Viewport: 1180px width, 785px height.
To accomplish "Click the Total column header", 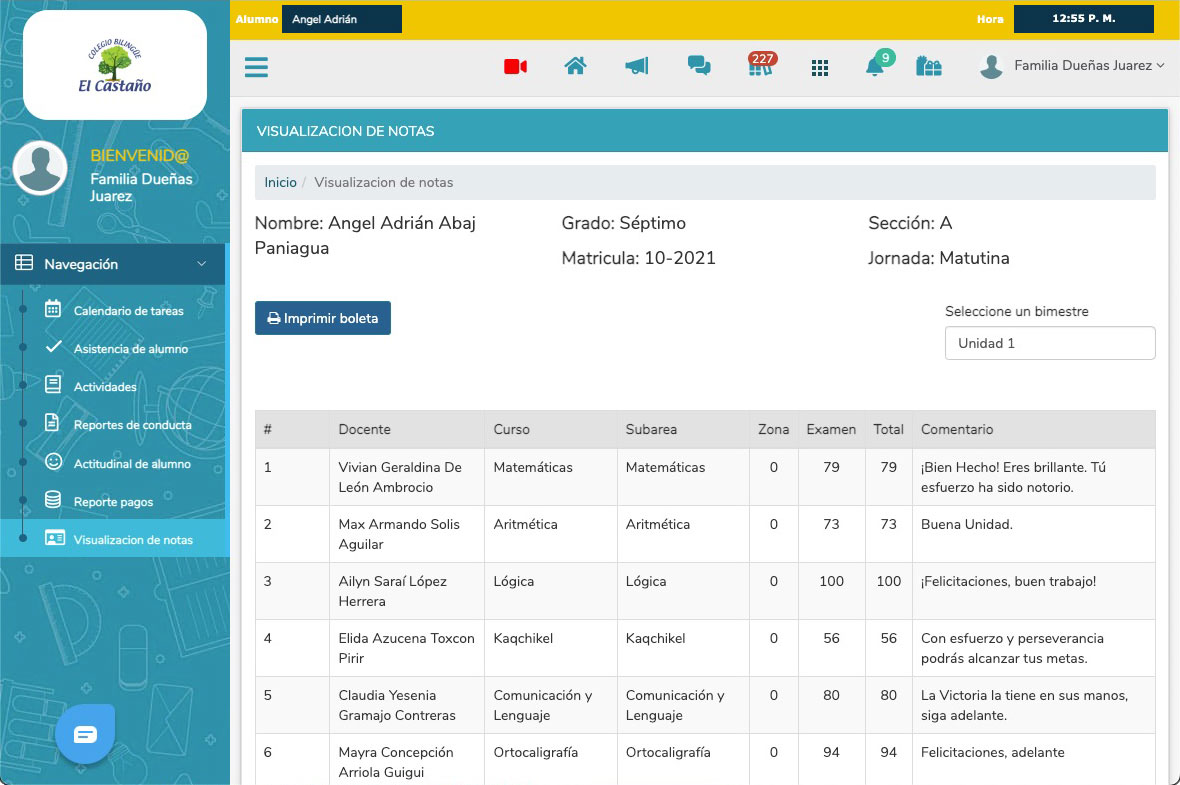I will [x=888, y=430].
